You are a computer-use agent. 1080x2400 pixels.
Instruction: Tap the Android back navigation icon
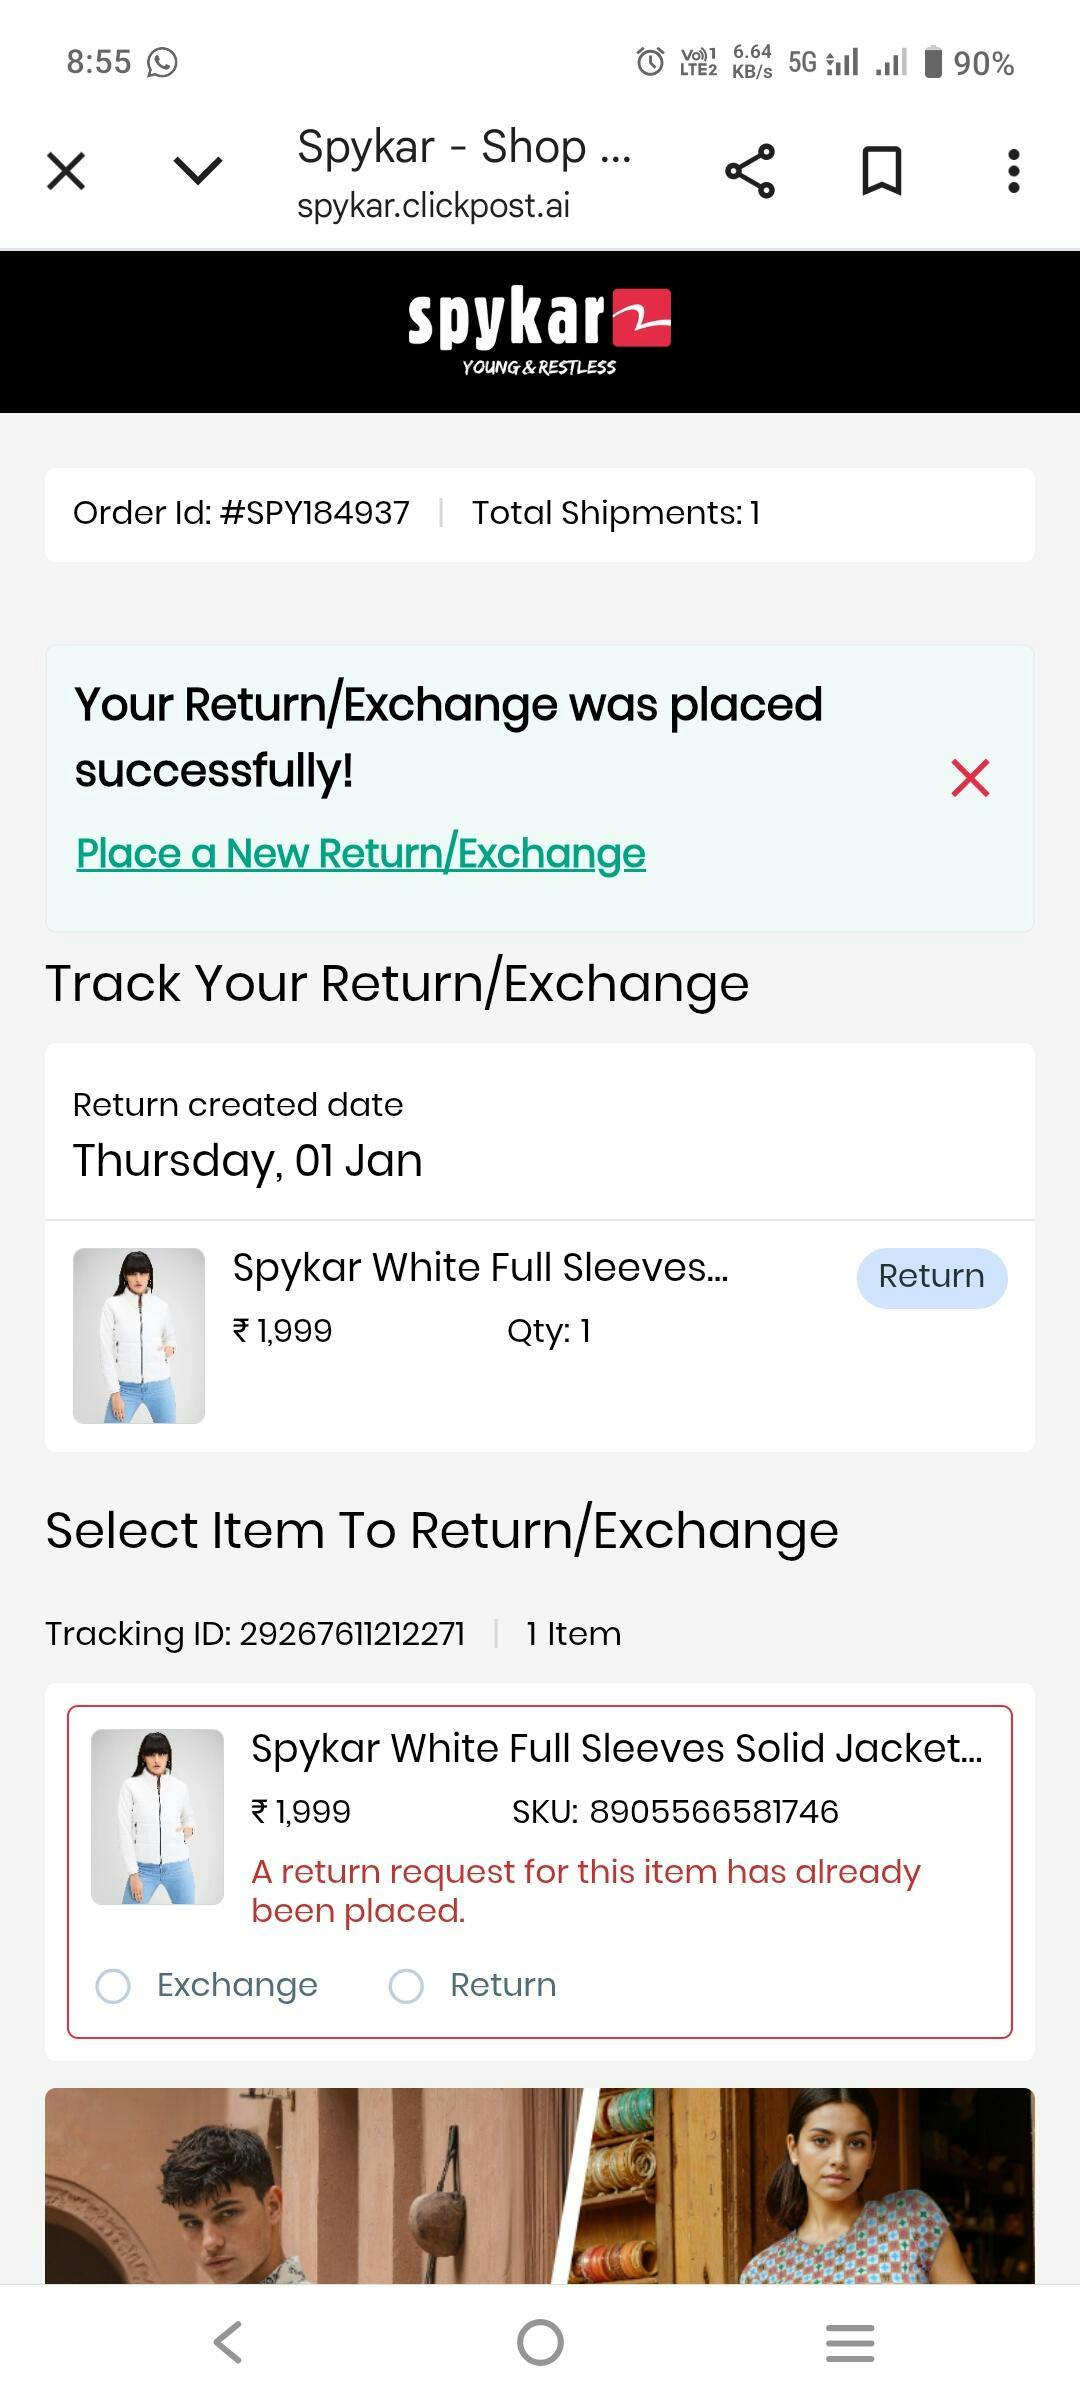pyautogui.click(x=228, y=2342)
